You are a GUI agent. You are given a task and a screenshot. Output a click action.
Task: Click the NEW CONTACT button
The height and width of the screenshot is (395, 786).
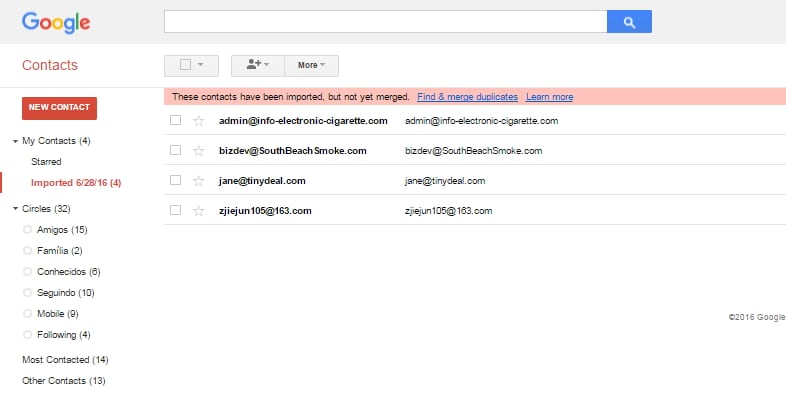59,108
